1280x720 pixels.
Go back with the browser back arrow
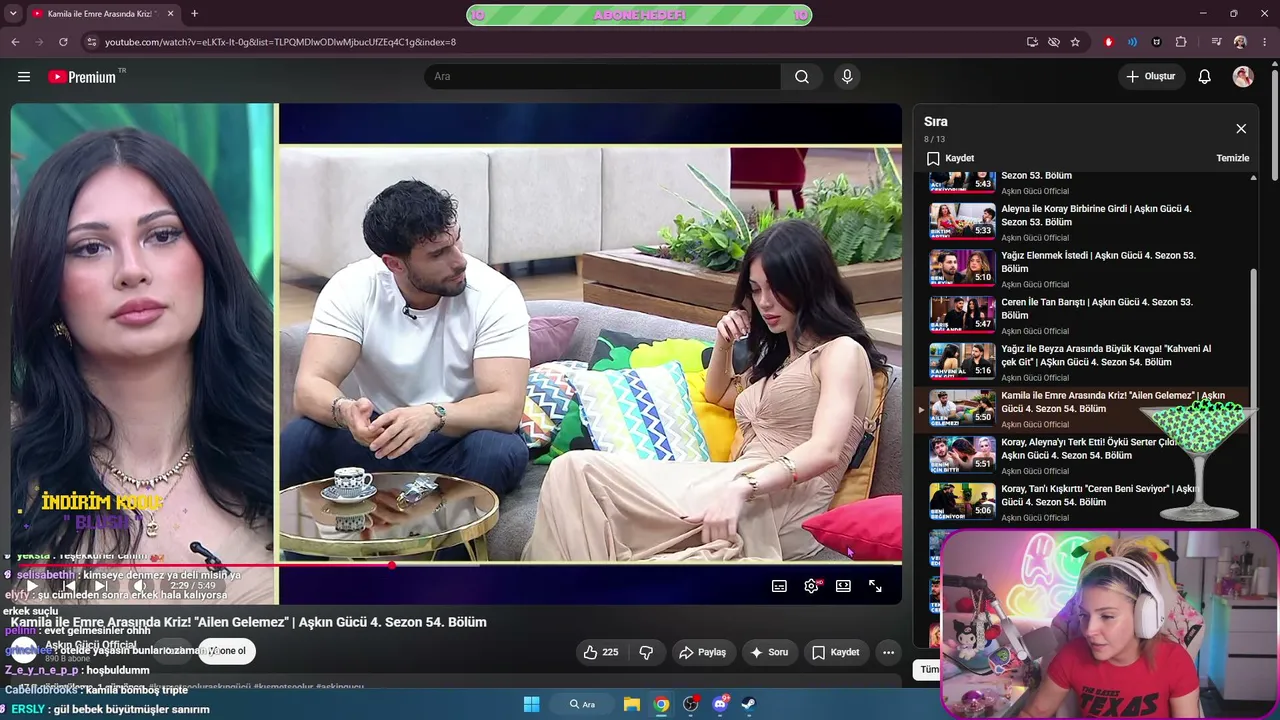tap(15, 42)
